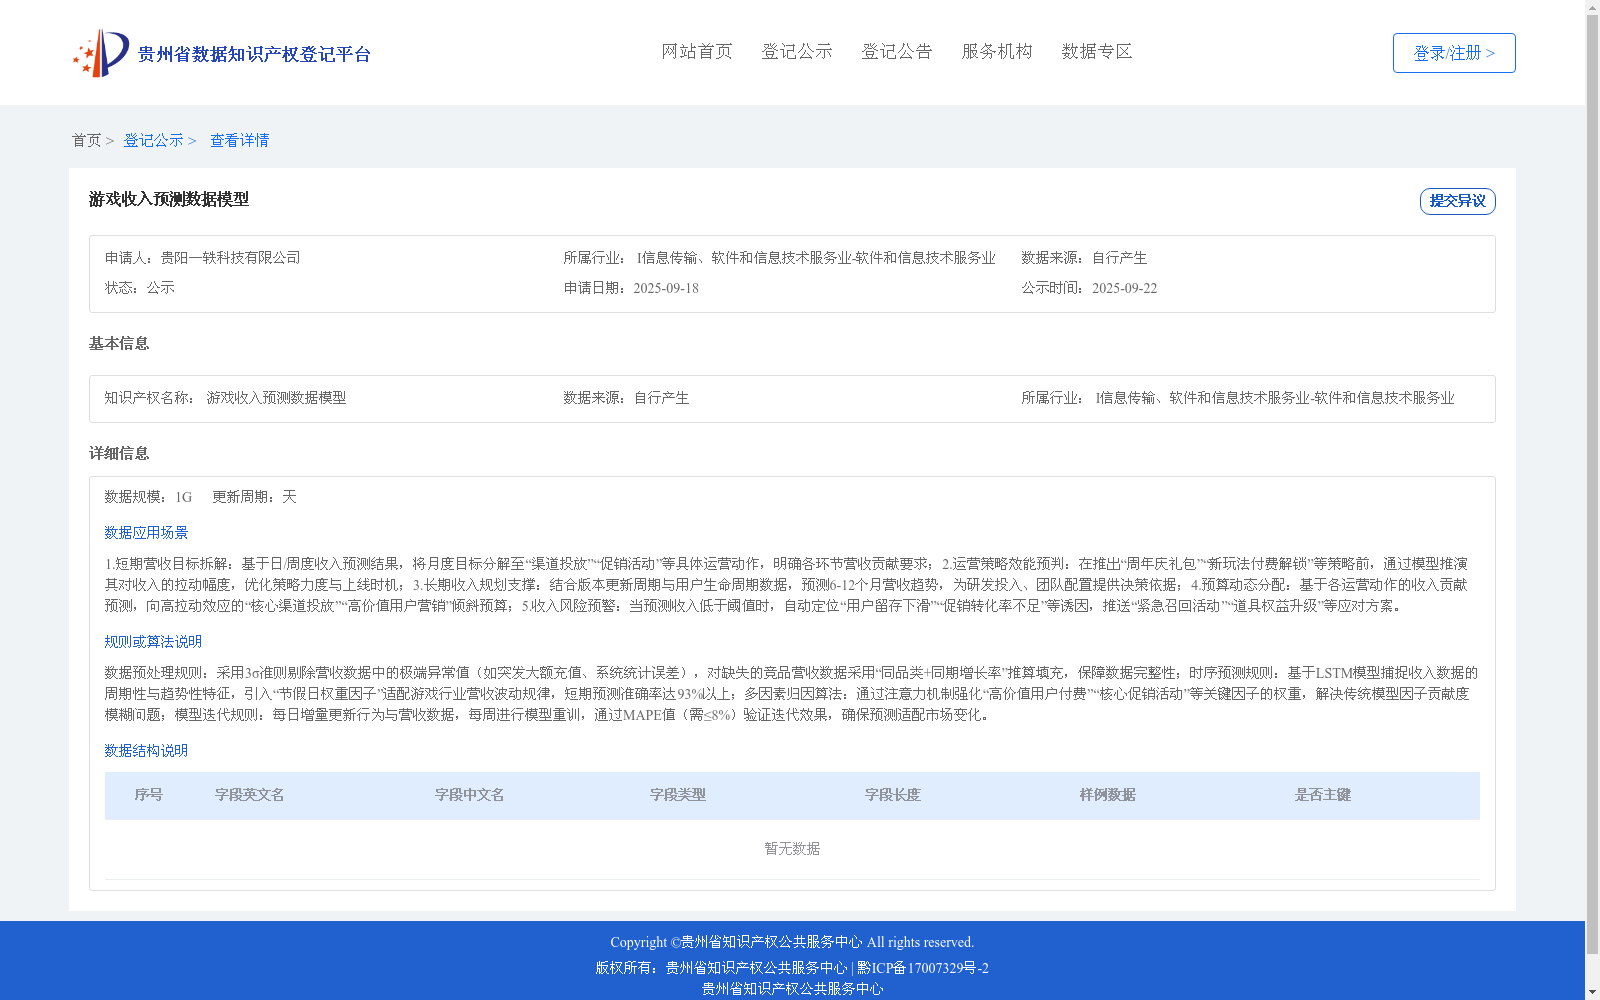Open the 登记公告 menu item

coord(897,52)
